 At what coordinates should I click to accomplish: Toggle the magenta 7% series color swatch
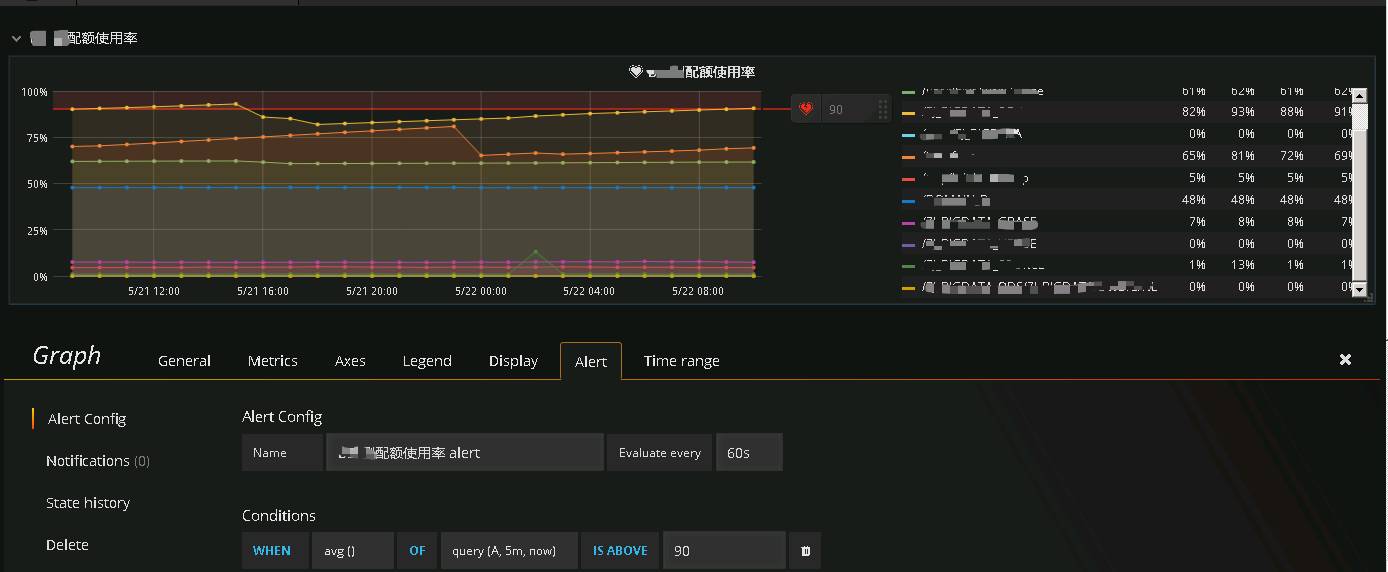(x=909, y=223)
